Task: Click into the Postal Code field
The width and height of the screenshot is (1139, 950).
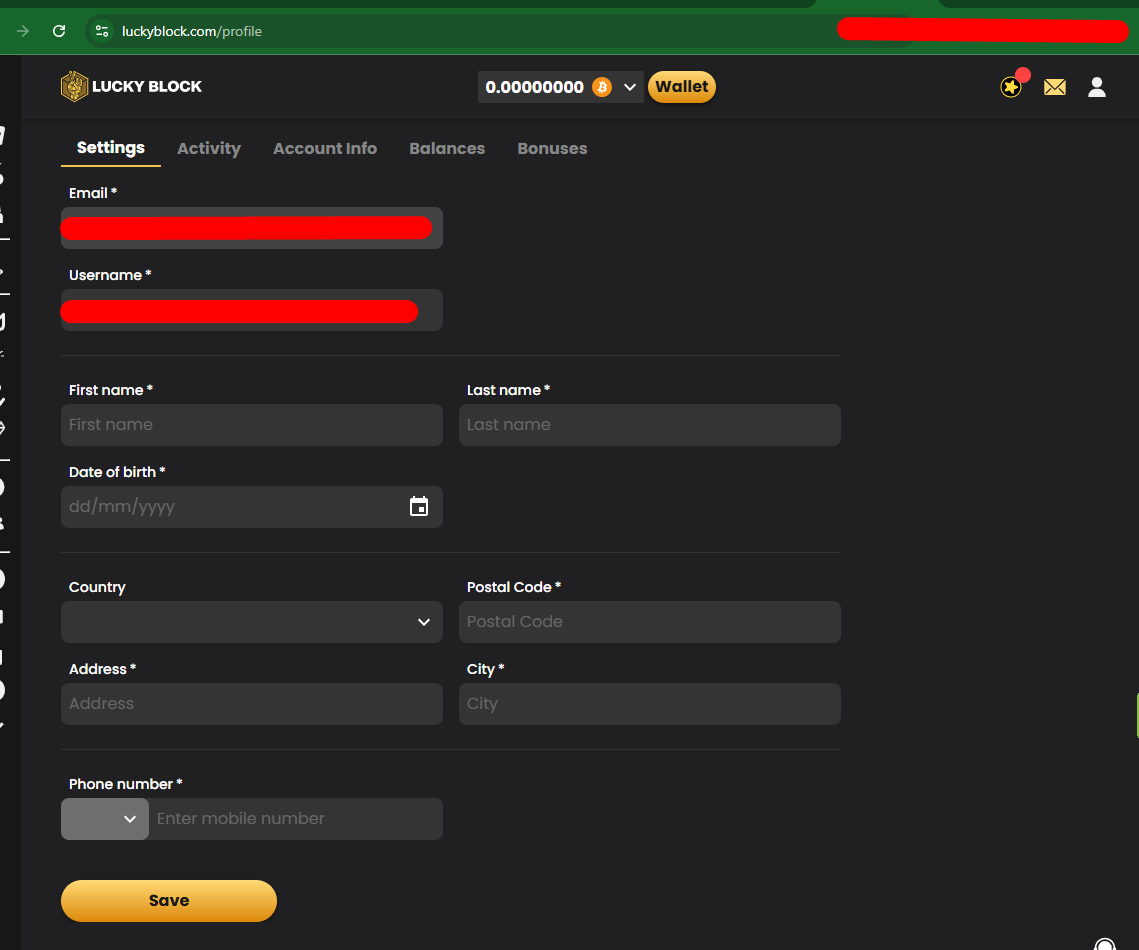Action: tap(649, 622)
